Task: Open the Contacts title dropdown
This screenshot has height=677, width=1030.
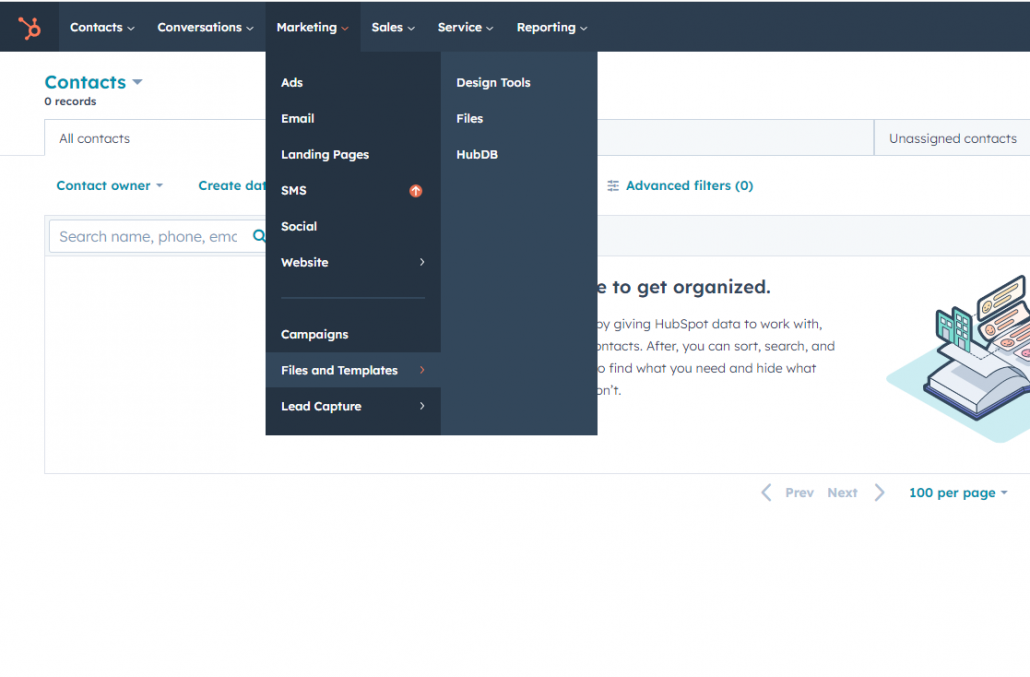Action: (x=137, y=83)
